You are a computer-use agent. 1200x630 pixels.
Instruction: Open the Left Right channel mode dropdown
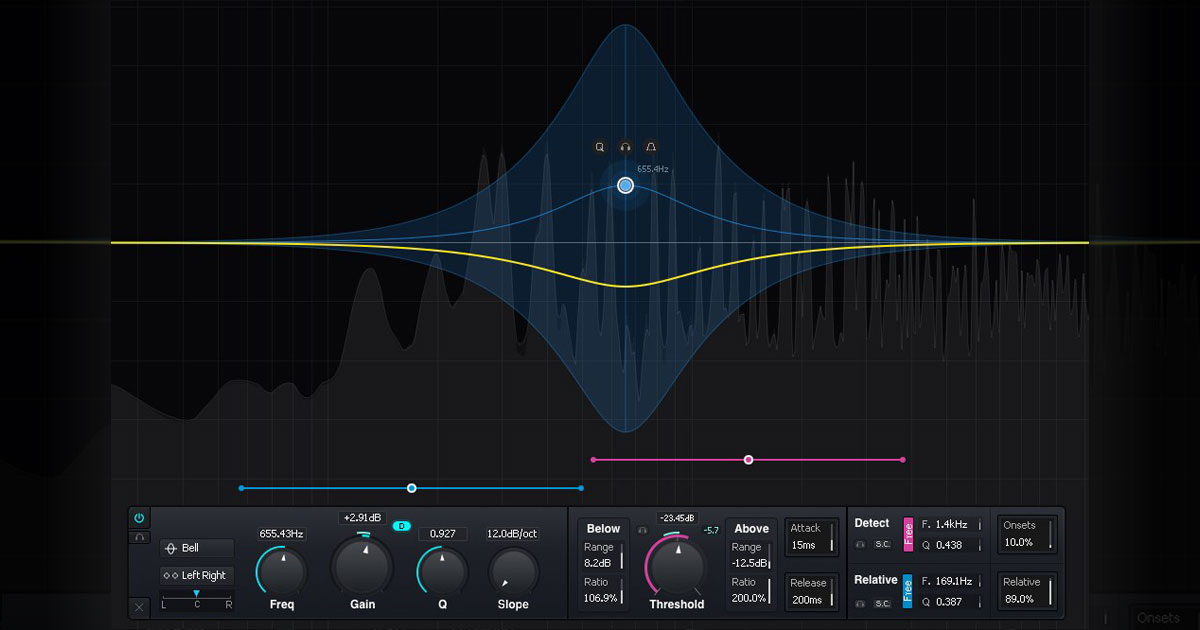click(197, 575)
